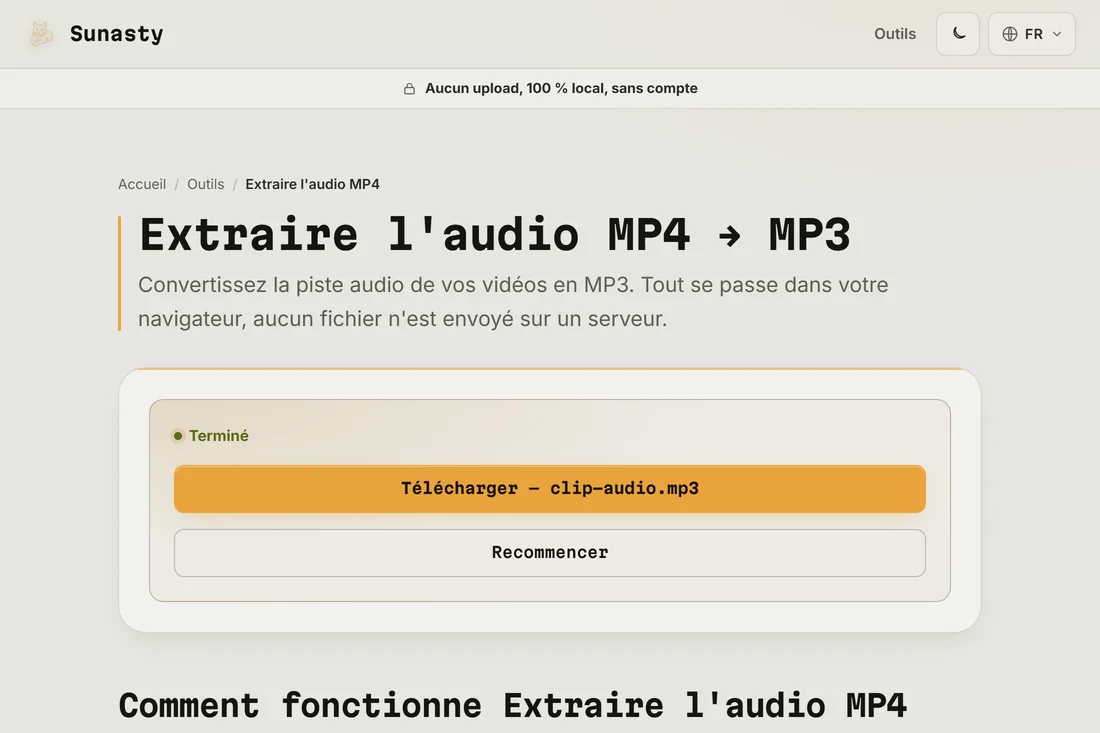Click the lock icon in the privacy banner
The height and width of the screenshot is (733, 1100).
[x=409, y=88]
